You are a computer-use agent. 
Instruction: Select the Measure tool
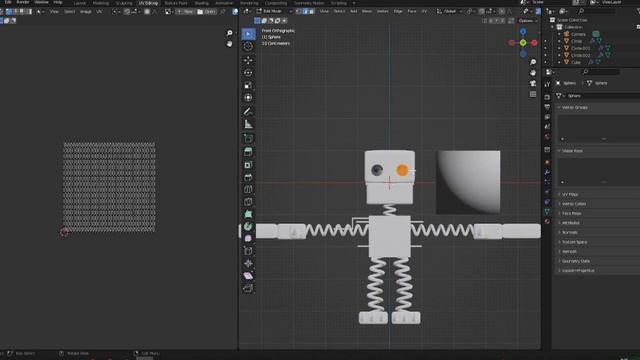(248, 124)
